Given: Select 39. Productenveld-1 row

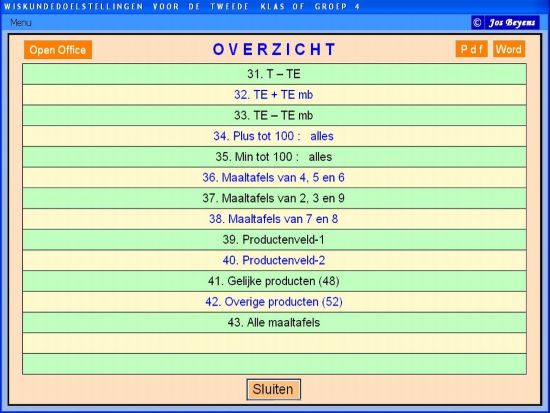Looking at the screenshot, I should point(274,240).
